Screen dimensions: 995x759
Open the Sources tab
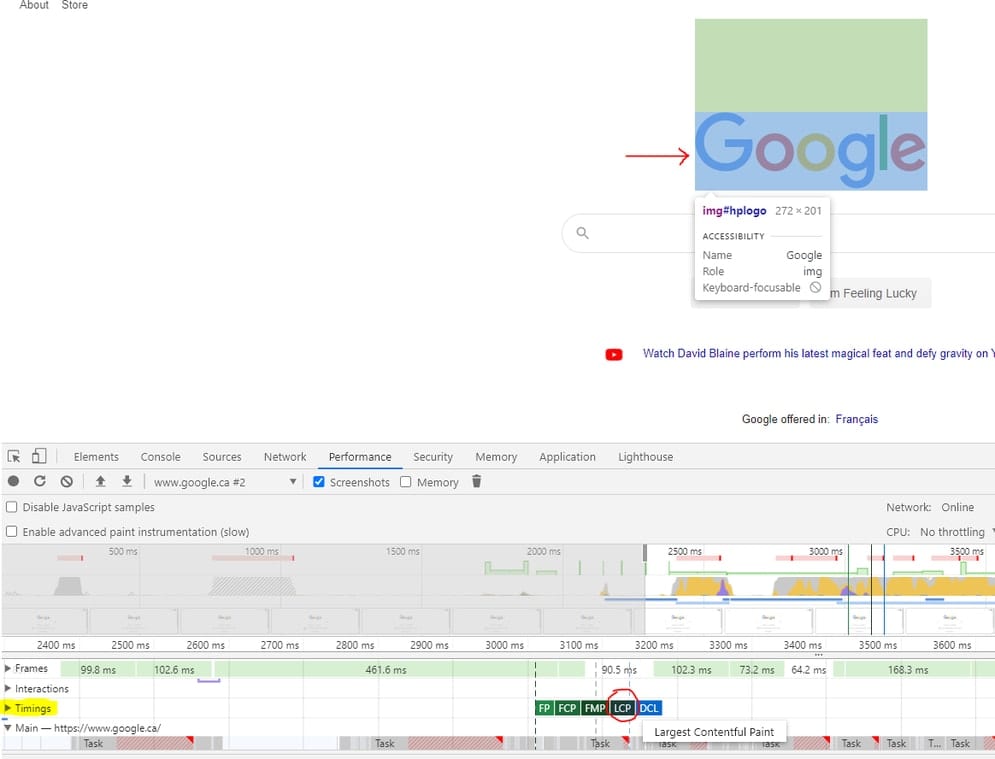click(x=222, y=457)
